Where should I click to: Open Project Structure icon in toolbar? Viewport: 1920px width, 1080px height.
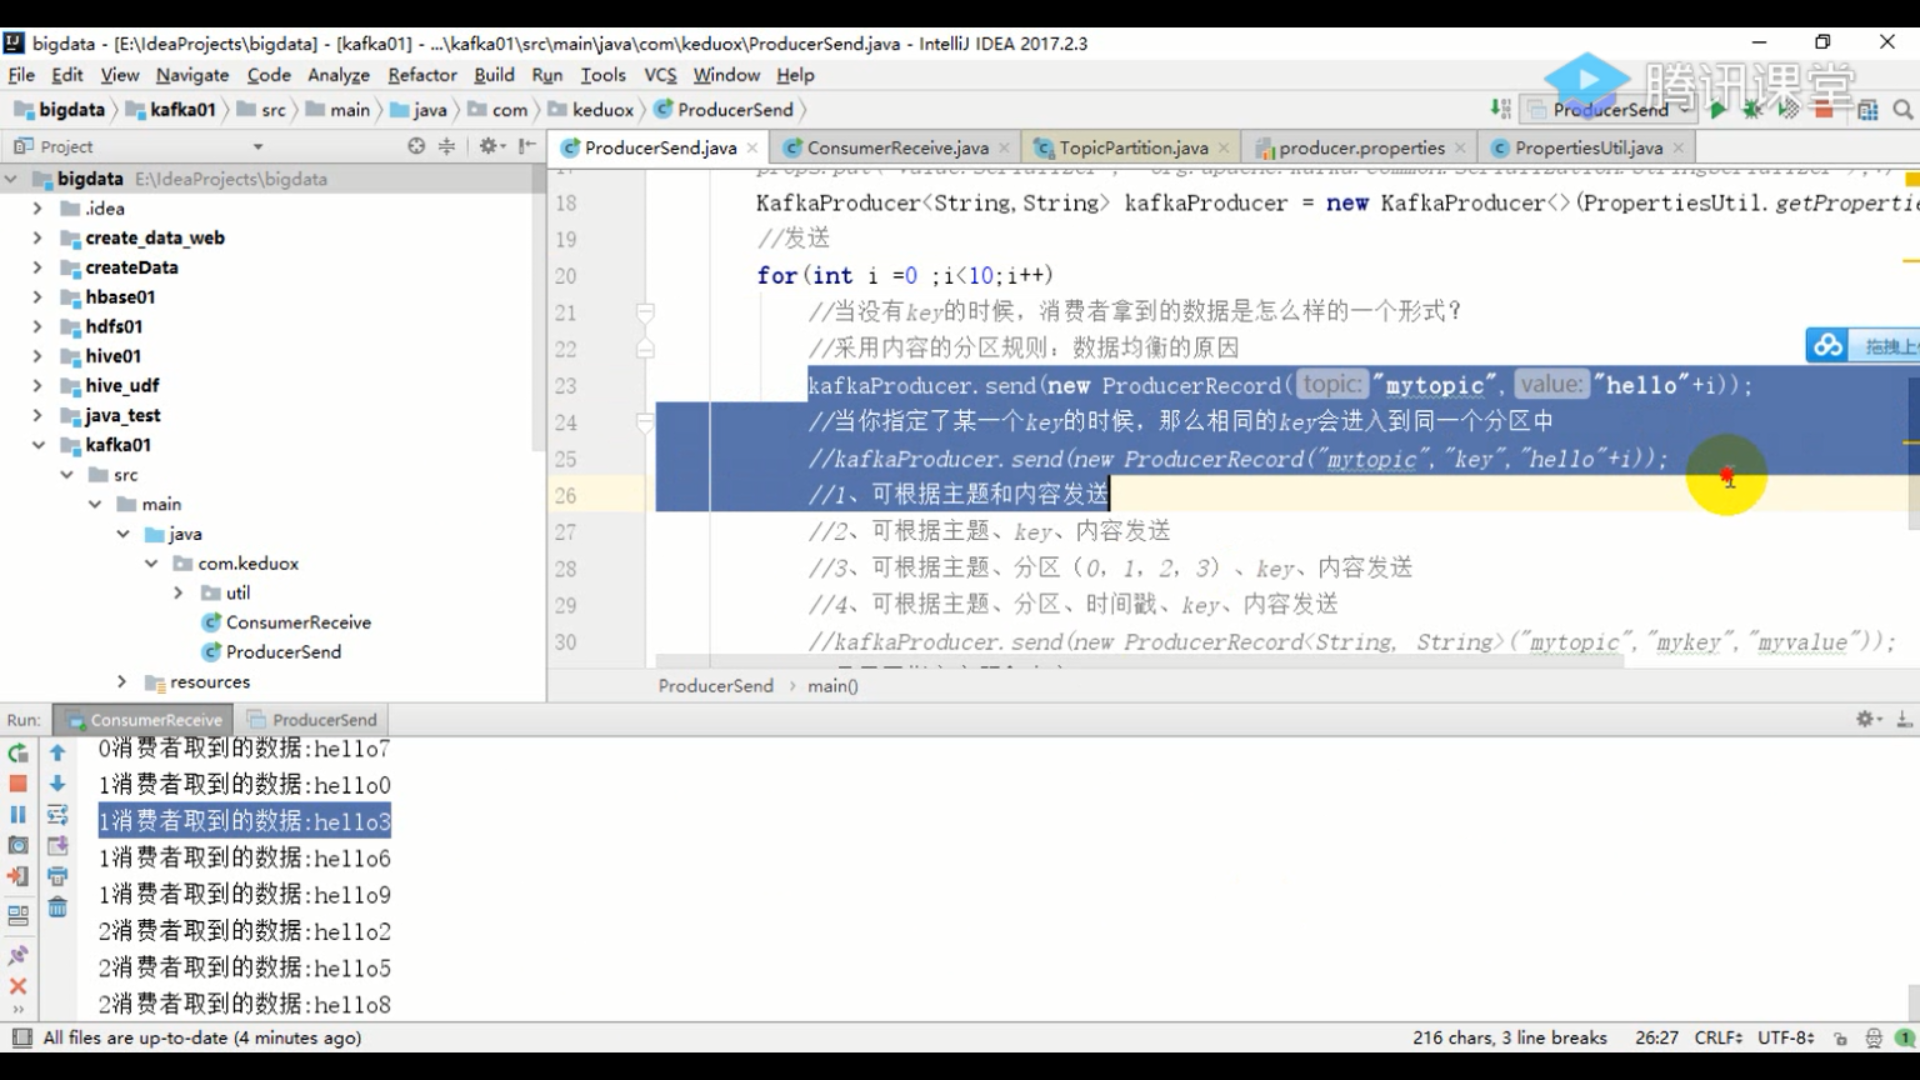[x=1868, y=110]
